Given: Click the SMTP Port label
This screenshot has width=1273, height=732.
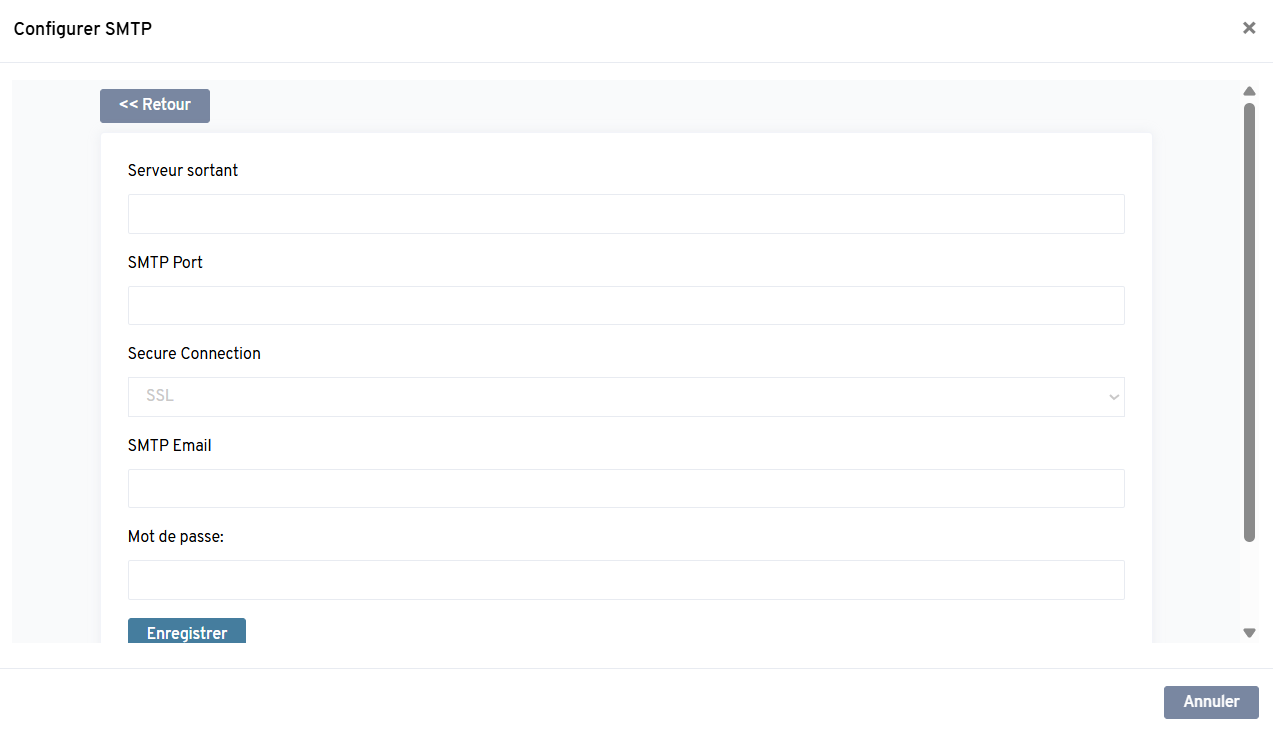Looking at the screenshot, I should pos(165,262).
